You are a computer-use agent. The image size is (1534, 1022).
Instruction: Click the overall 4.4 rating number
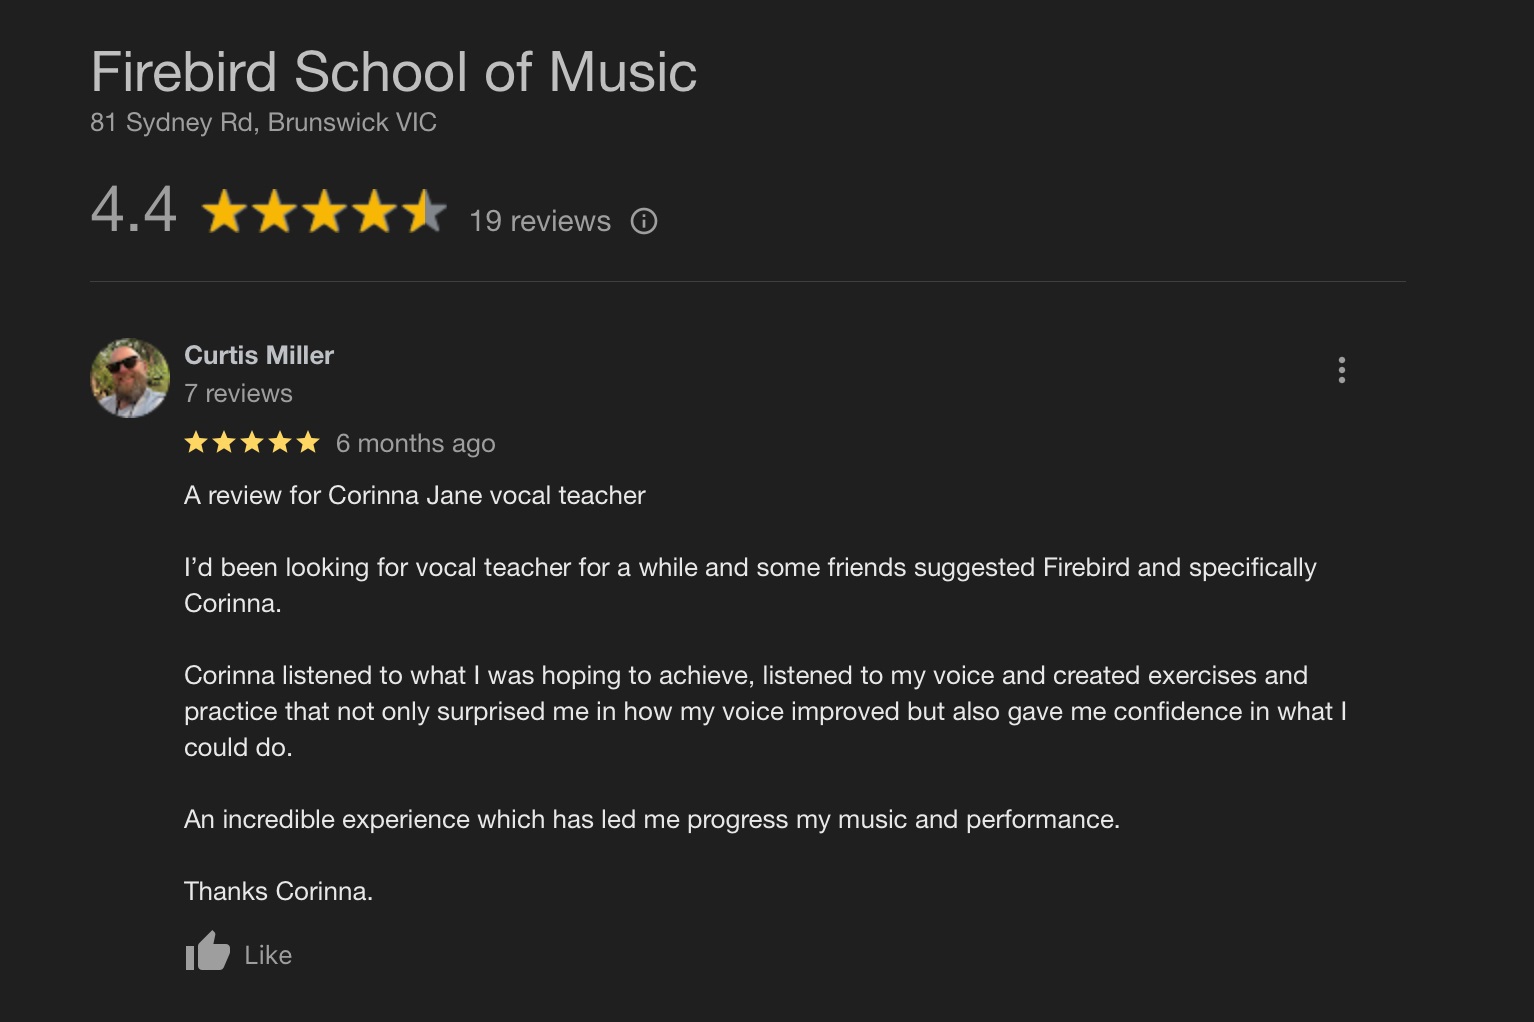pyautogui.click(x=134, y=210)
